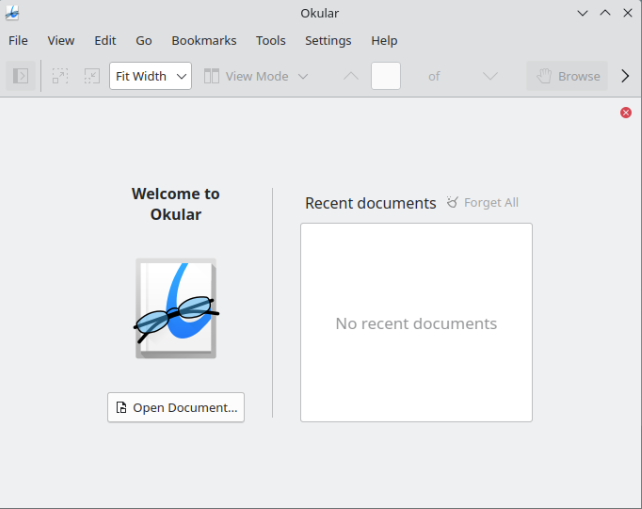Click the shrink zoom icon
This screenshot has width=642, height=509.
click(x=92, y=76)
